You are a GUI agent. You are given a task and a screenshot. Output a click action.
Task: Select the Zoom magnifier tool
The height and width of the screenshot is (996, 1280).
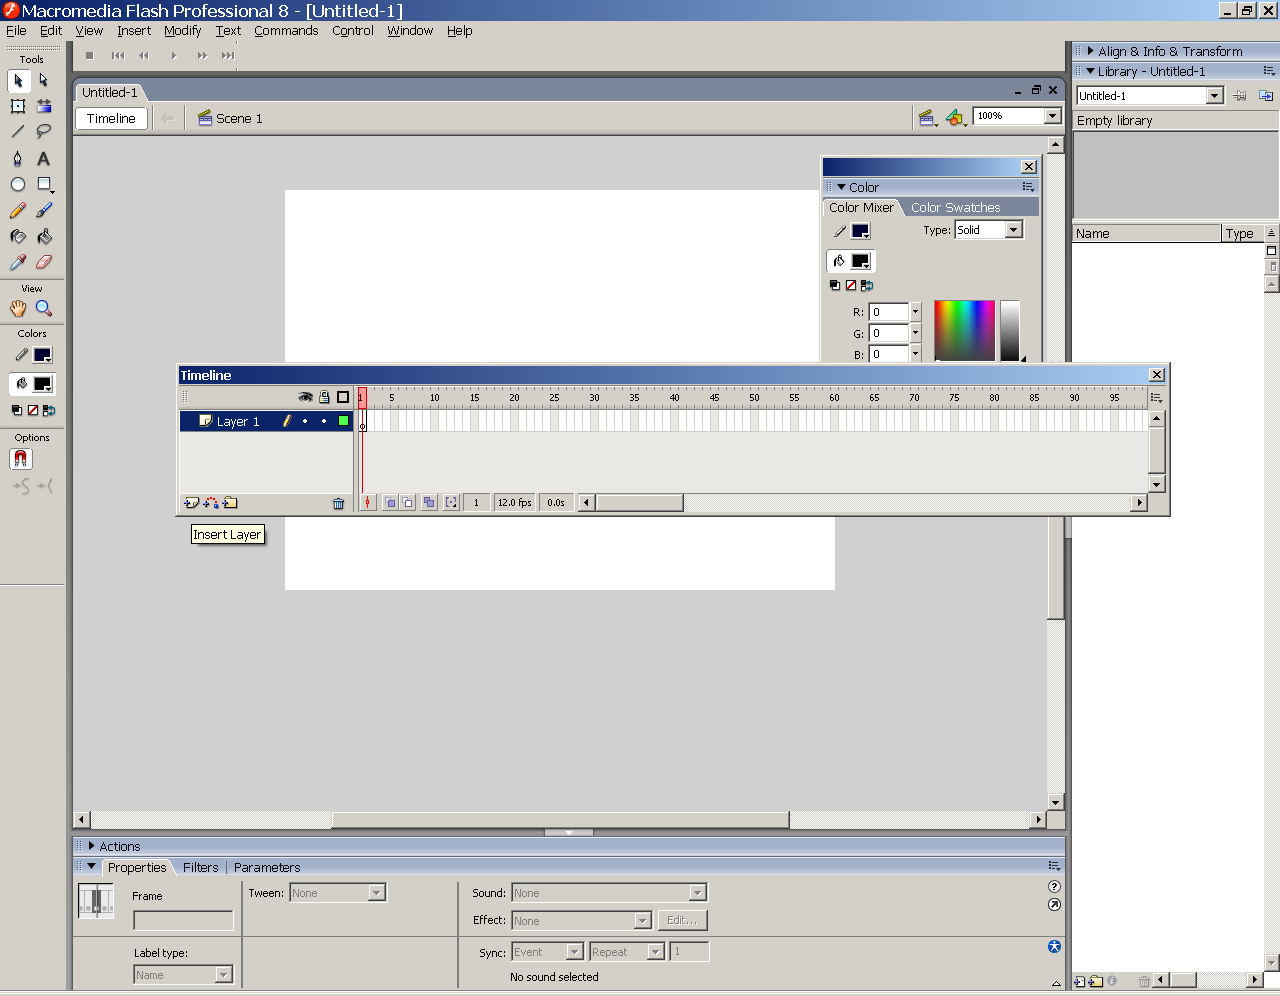(x=44, y=308)
